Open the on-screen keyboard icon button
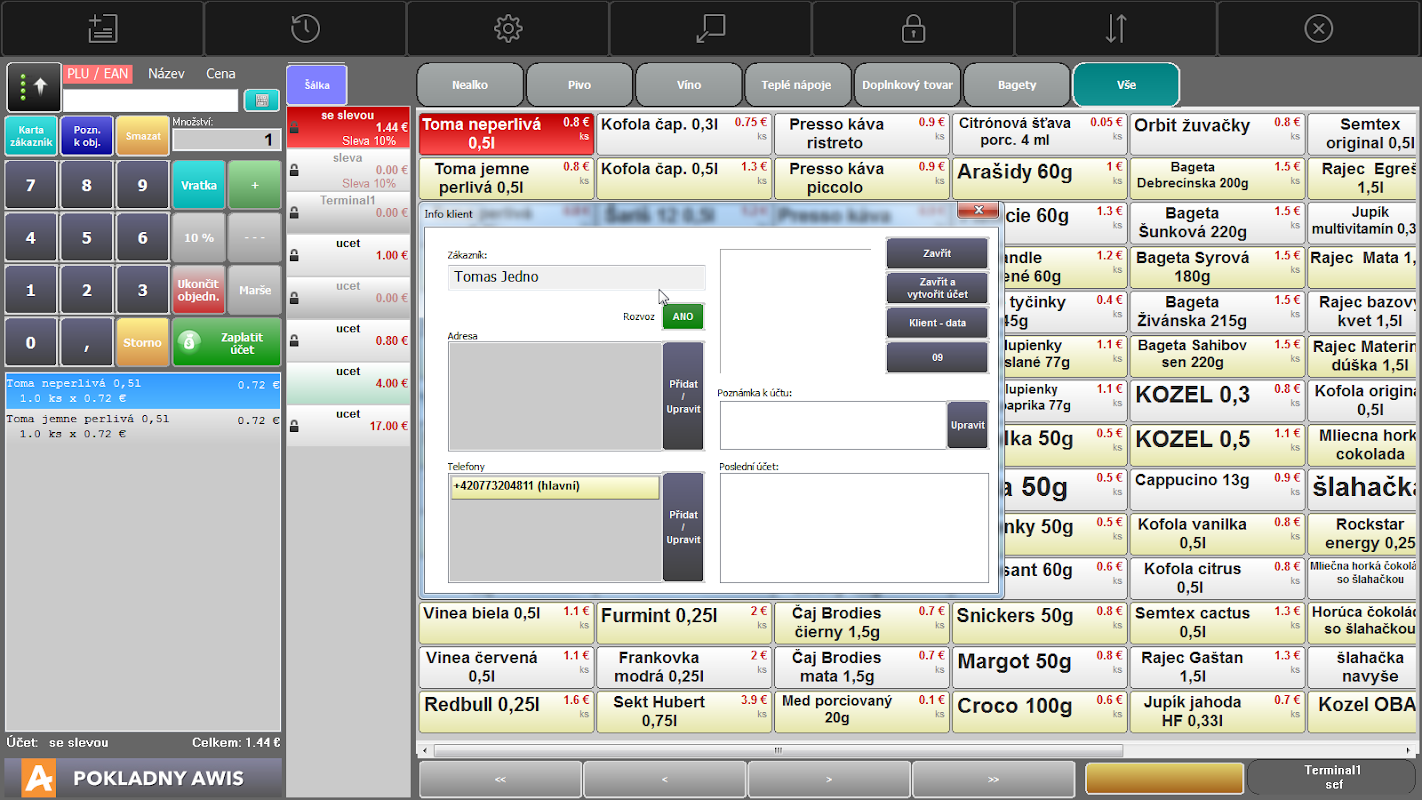1422x800 pixels. (262, 100)
